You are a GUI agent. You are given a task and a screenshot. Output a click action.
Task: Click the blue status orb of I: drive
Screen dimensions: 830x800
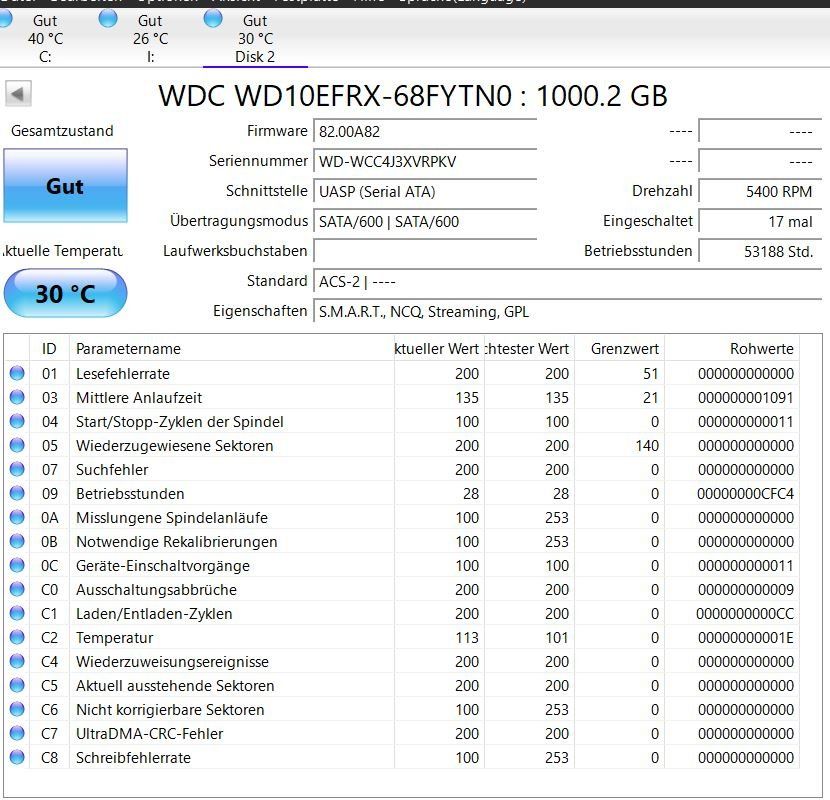108,19
